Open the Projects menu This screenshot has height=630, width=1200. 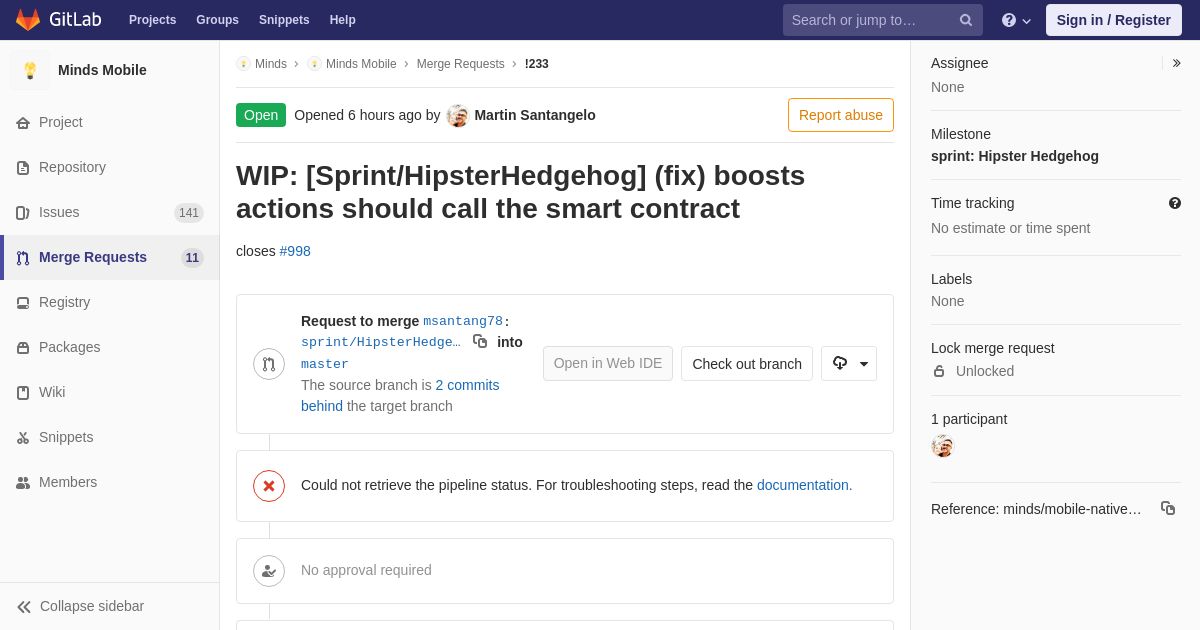coord(152,20)
